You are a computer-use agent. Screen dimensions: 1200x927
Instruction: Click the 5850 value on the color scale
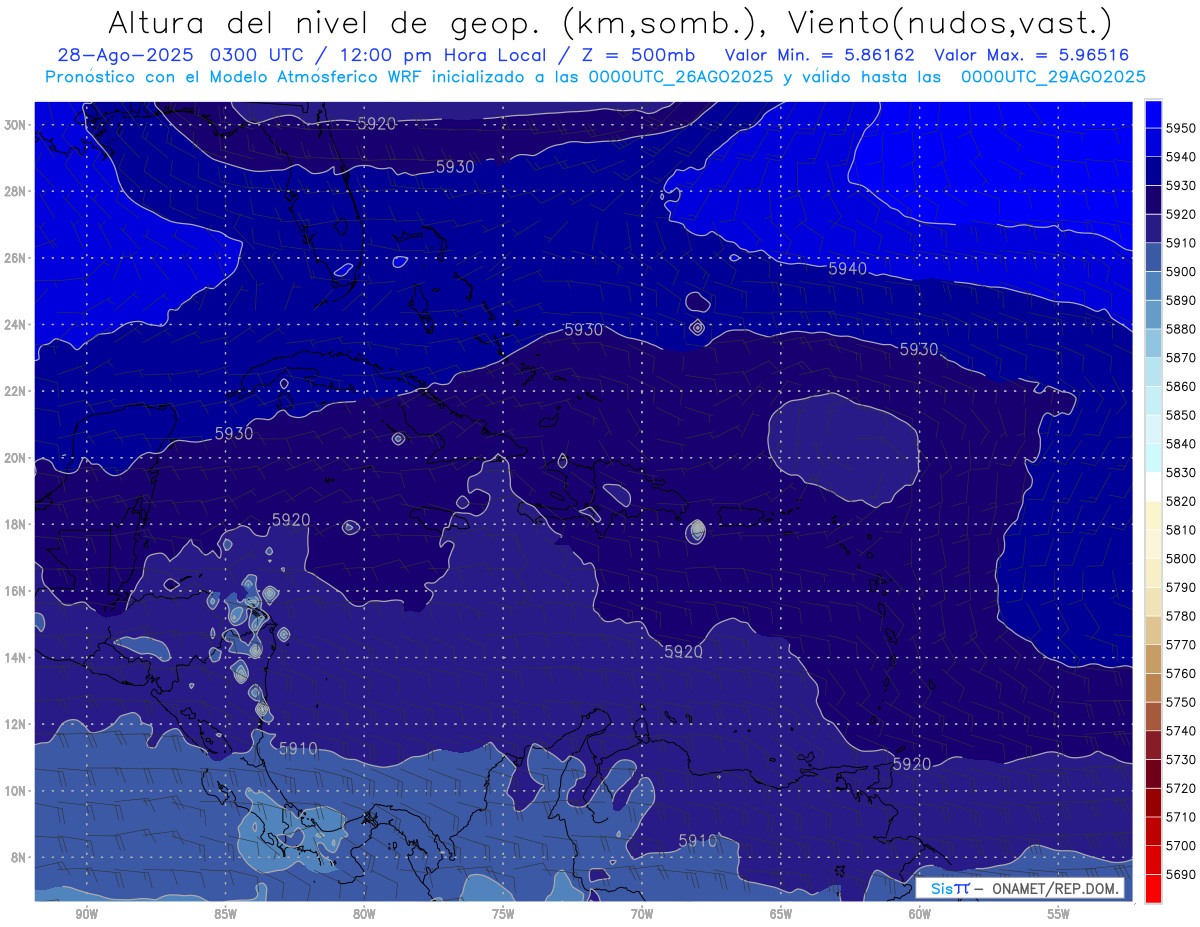1181,415
